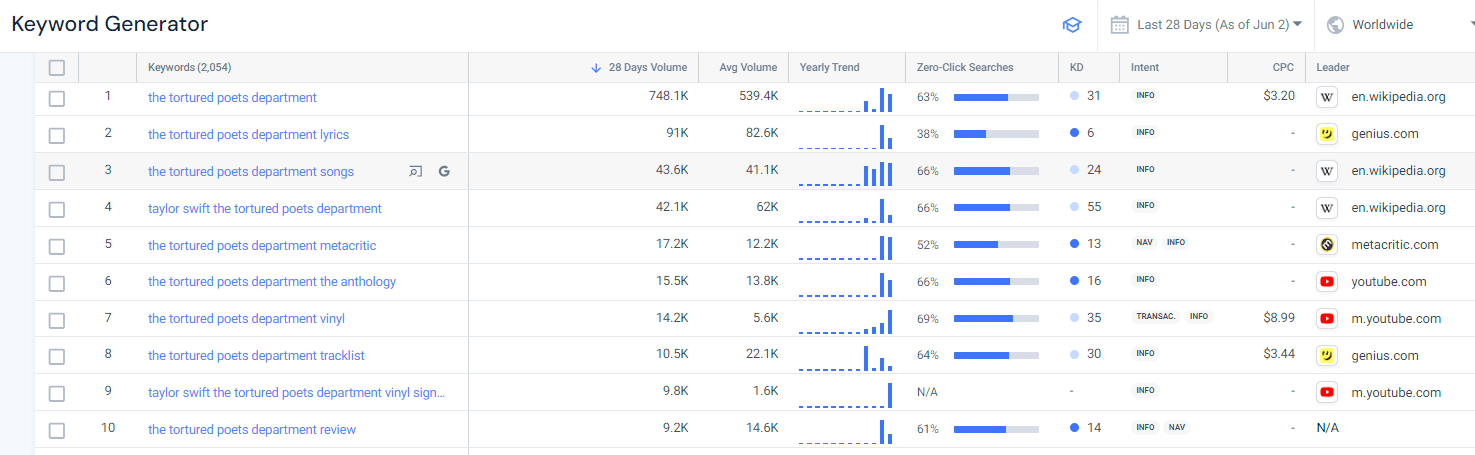Sort by Avg Volume column header
The height and width of the screenshot is (455, 1475).
[x=748, y=68]
